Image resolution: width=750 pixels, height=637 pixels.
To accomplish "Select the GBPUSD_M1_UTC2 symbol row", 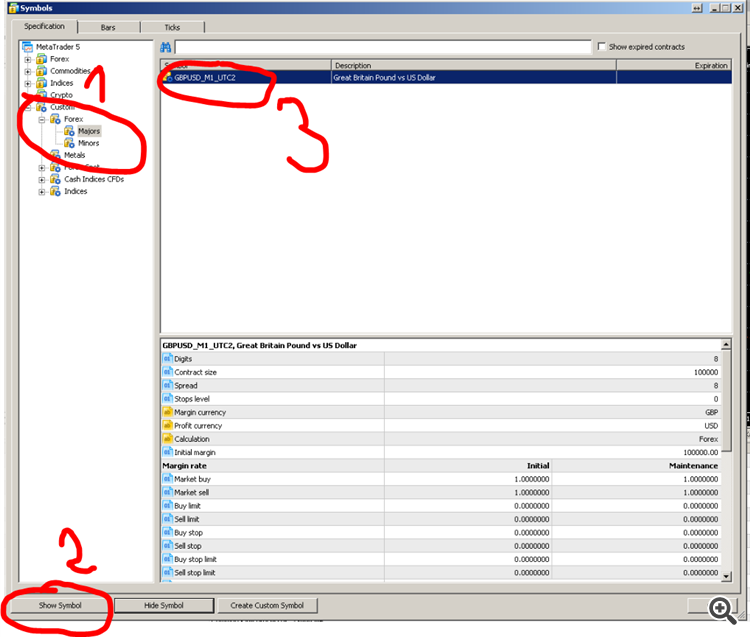I will (446, 77).
